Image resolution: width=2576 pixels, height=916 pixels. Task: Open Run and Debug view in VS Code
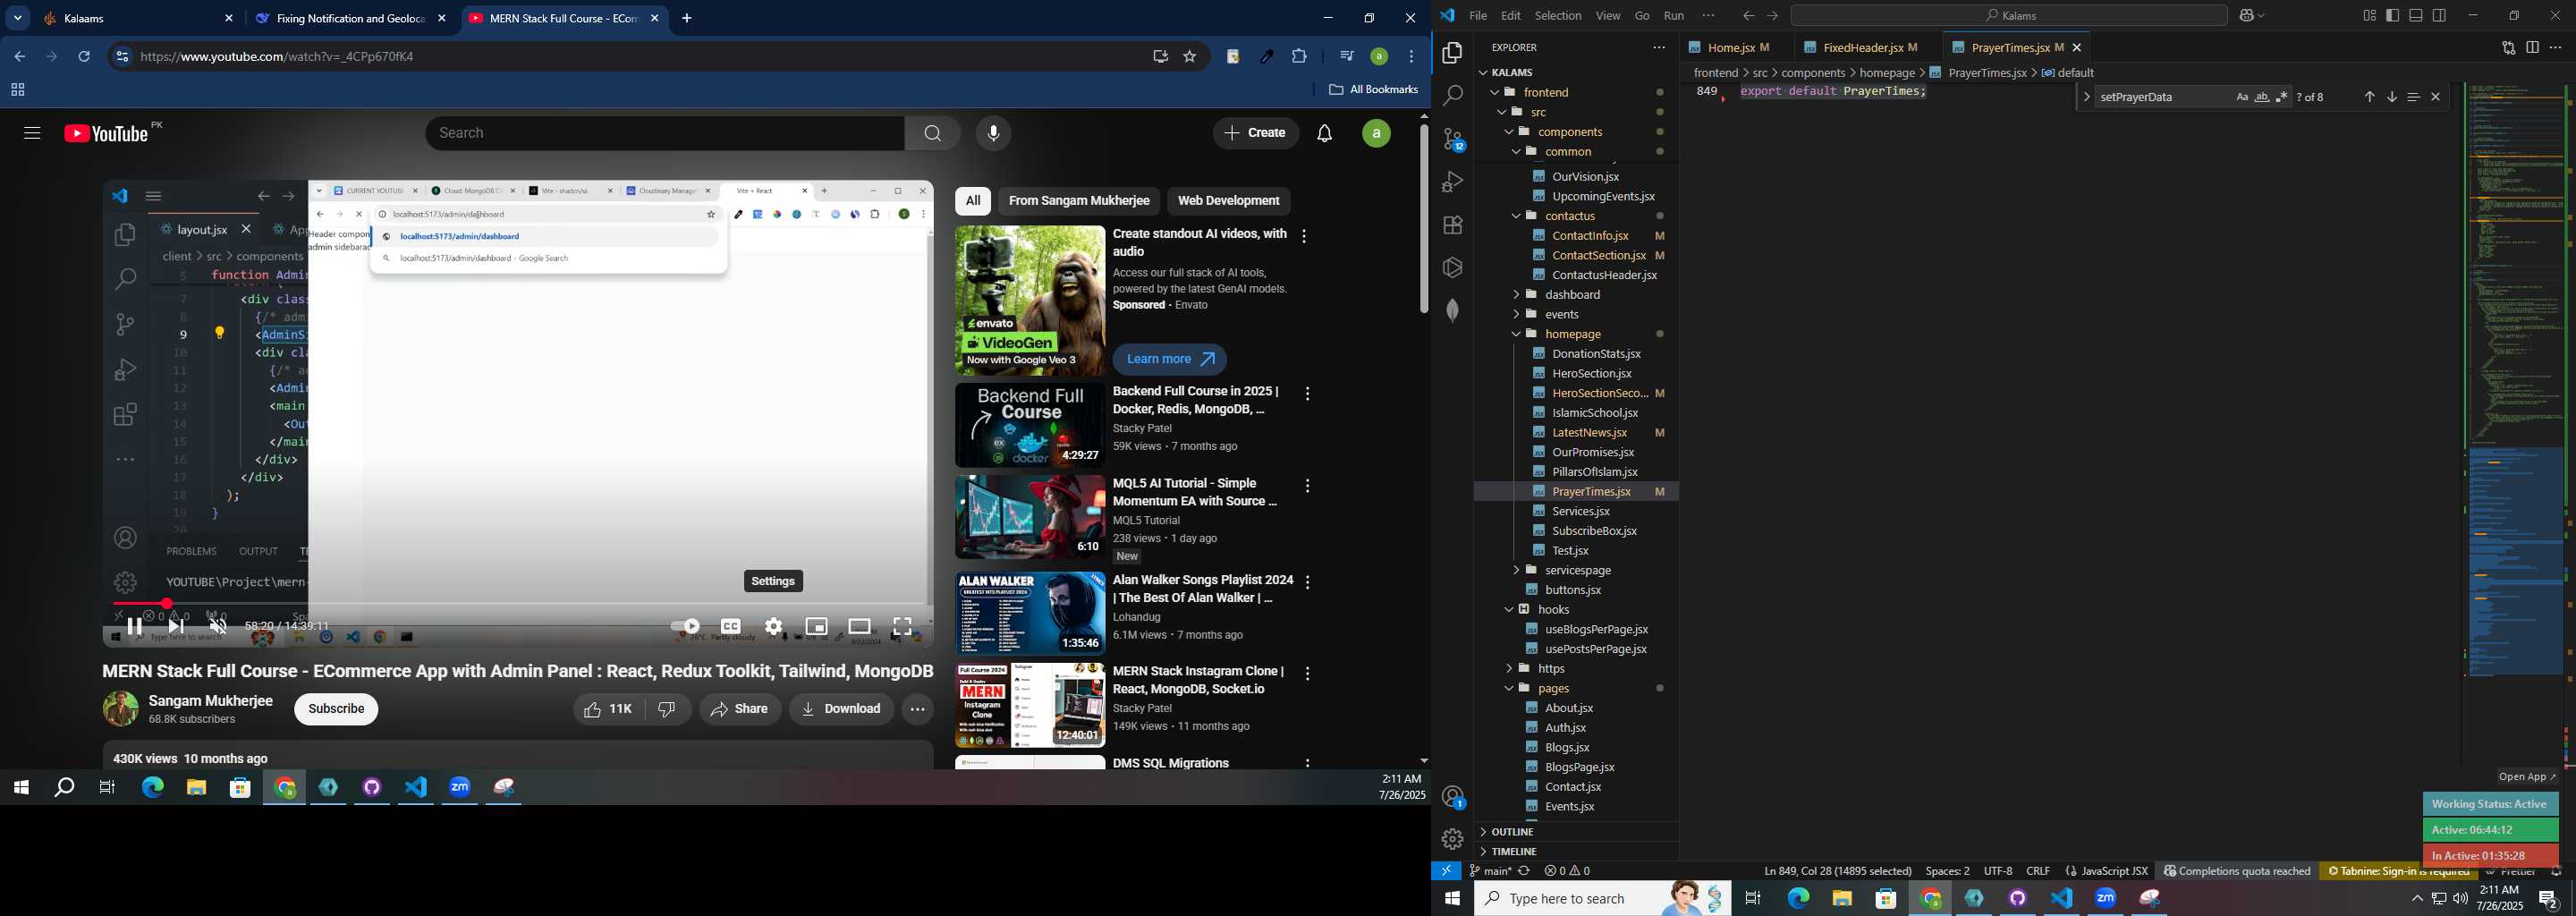1452,182
